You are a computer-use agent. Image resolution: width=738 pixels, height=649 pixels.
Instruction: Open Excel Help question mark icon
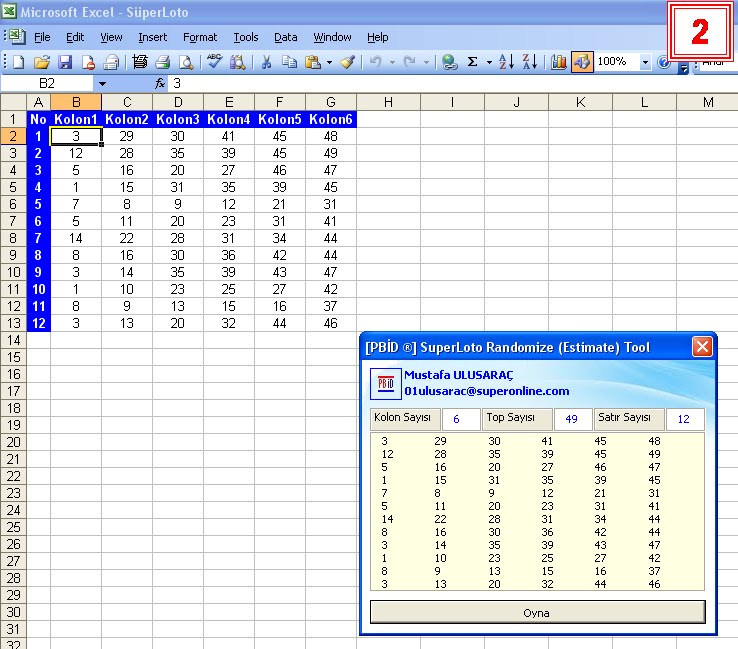pos(663,62)
